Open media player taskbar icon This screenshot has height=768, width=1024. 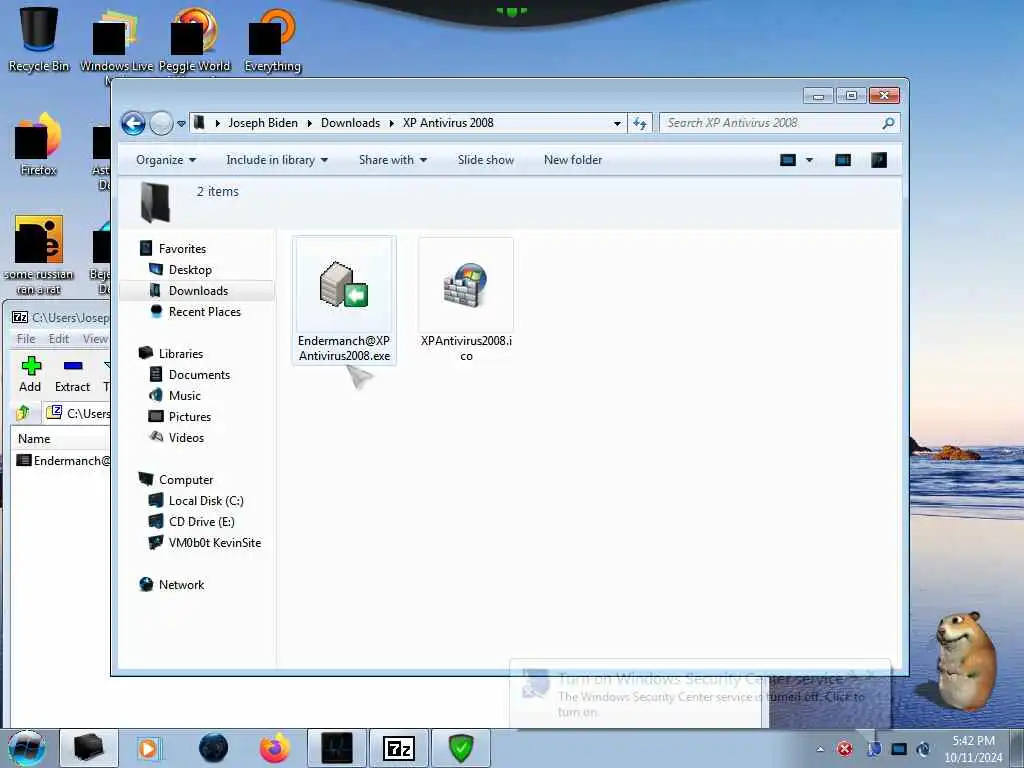point(148,748)
